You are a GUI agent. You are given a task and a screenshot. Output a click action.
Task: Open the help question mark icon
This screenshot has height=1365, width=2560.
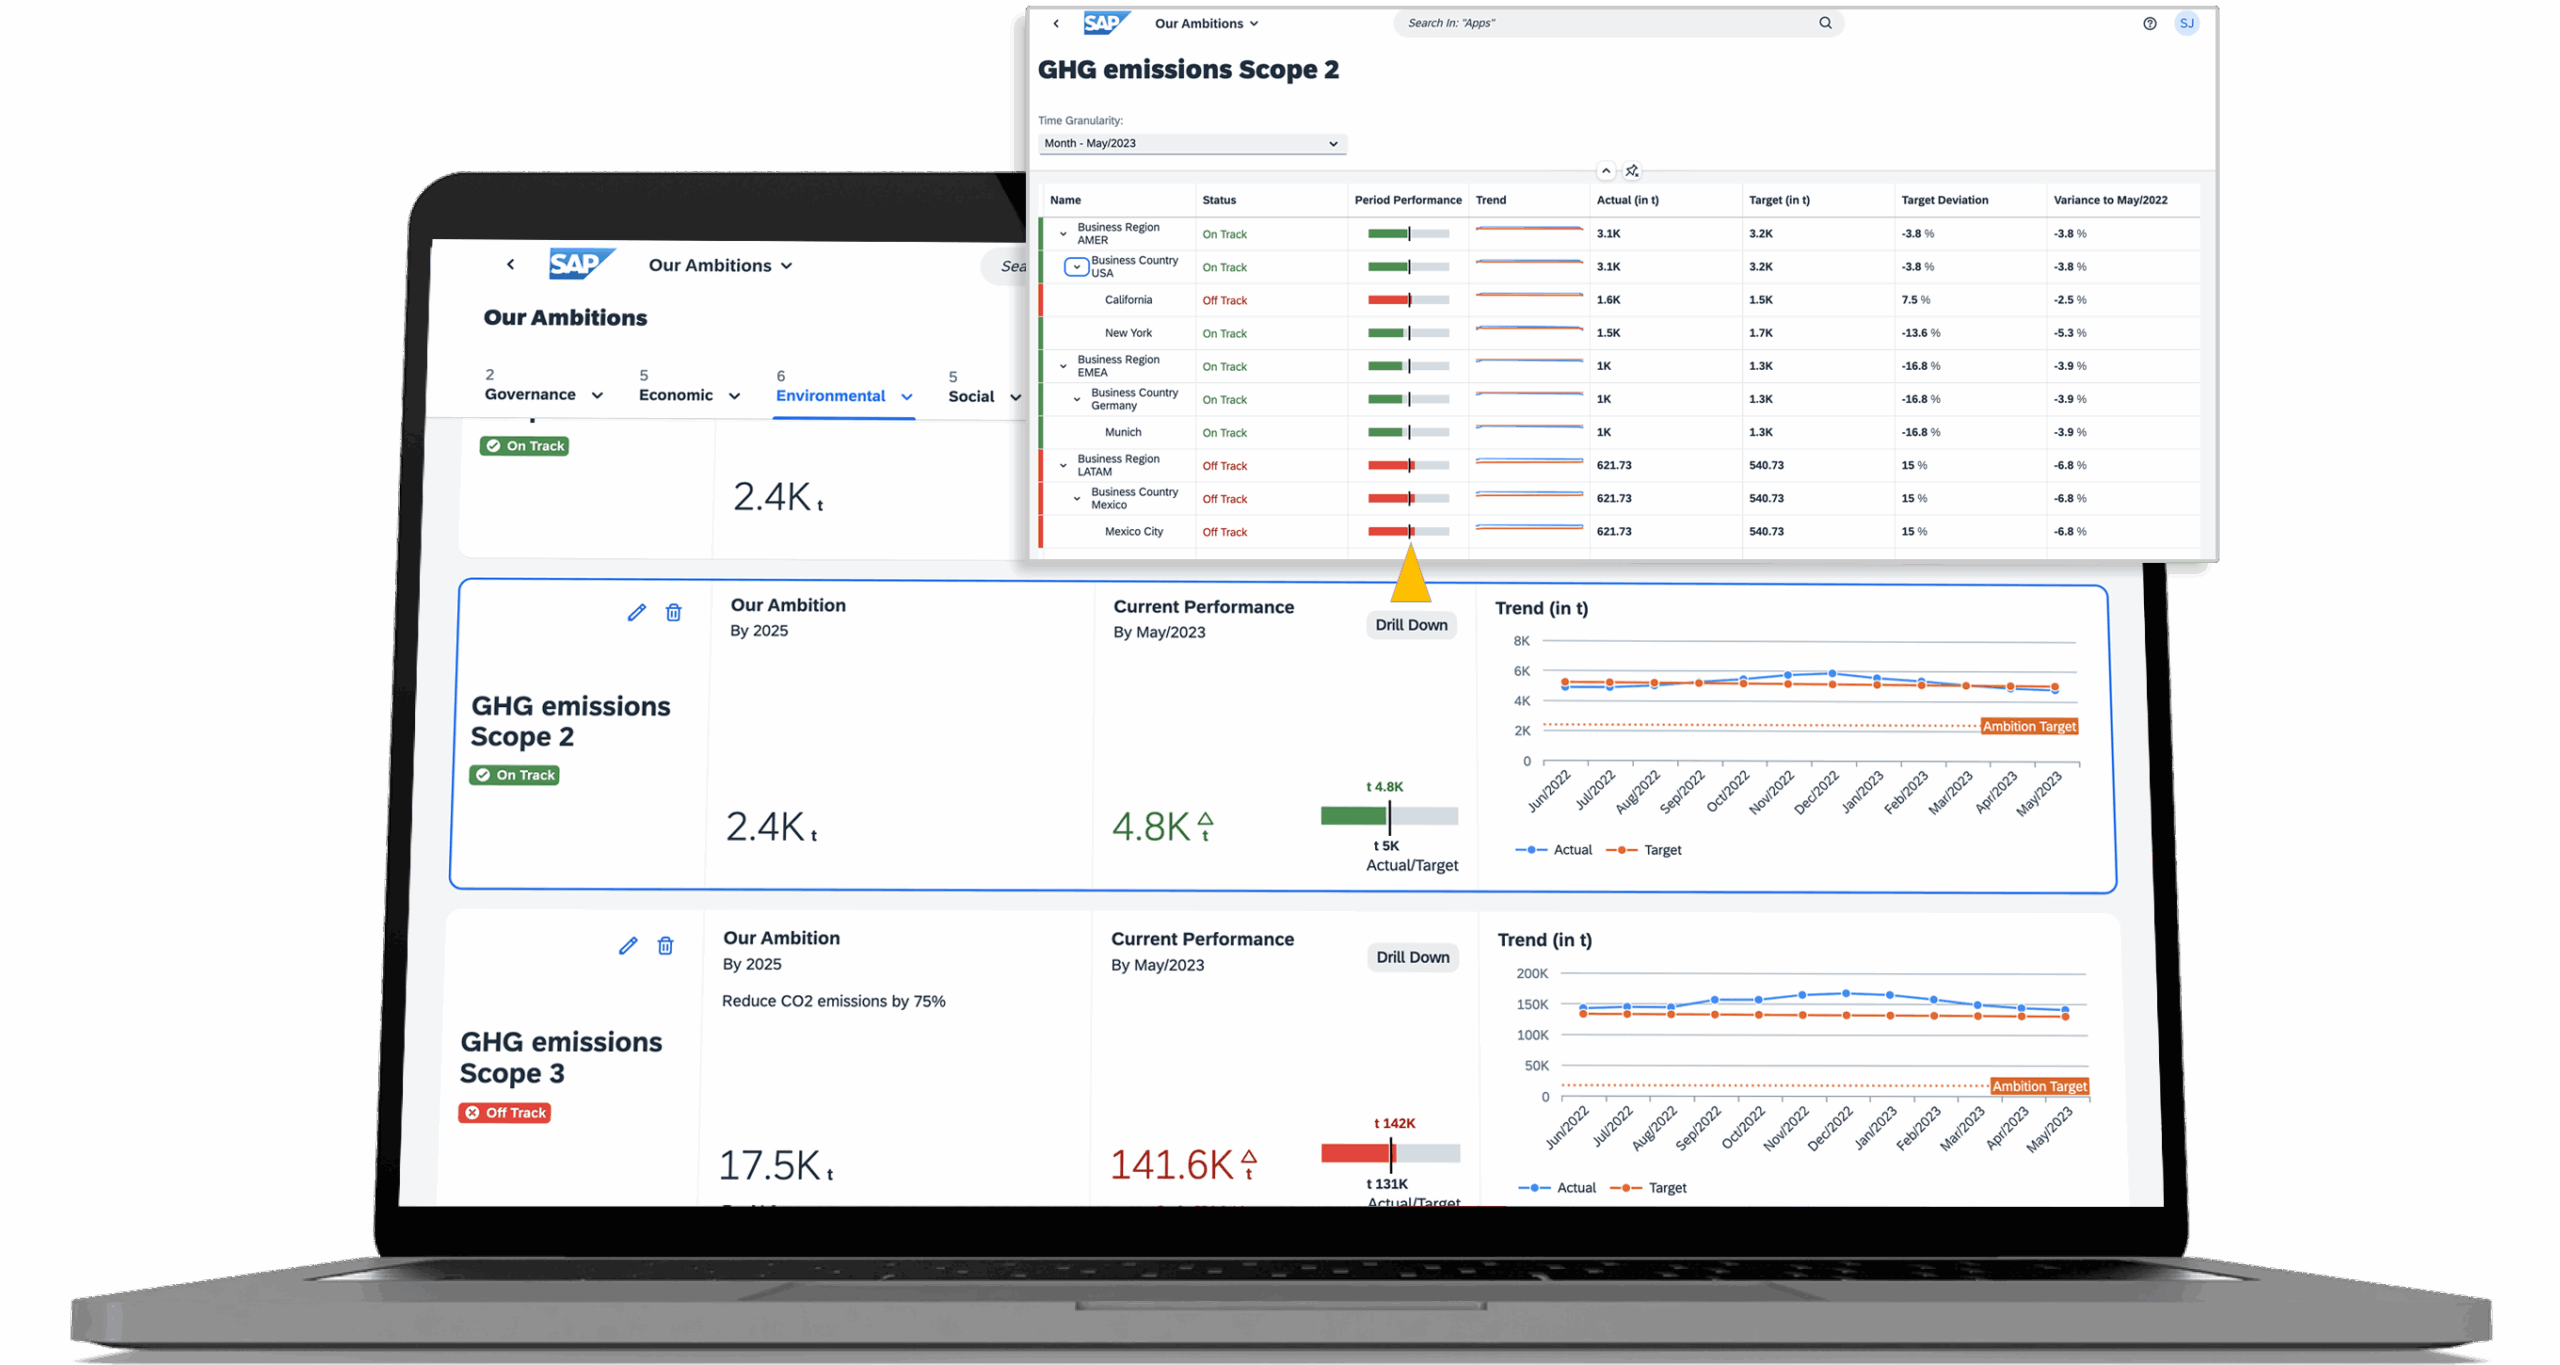tap(2149, 23)
